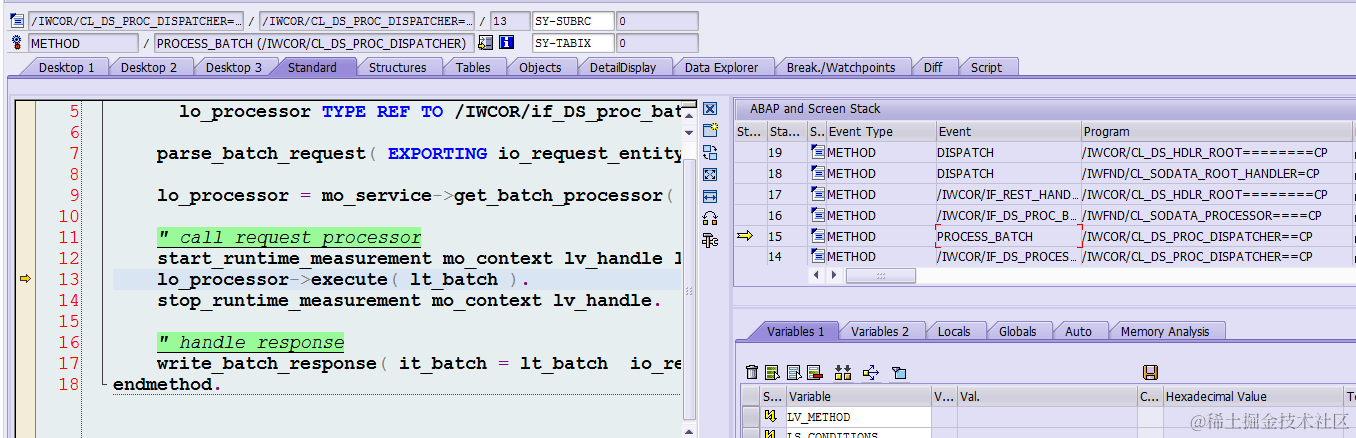Delete variables with the trash icon
Screen dimensions: 1356x438
coord(752,373)
